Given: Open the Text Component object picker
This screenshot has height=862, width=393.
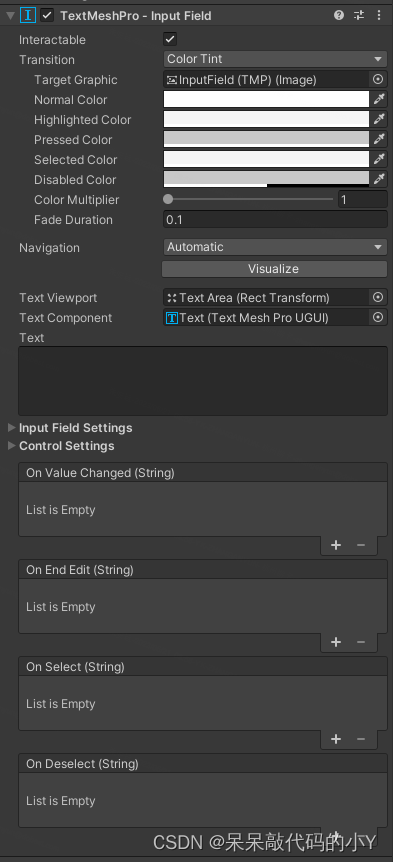Looking at the screenshot, I should tap(378, 317).
